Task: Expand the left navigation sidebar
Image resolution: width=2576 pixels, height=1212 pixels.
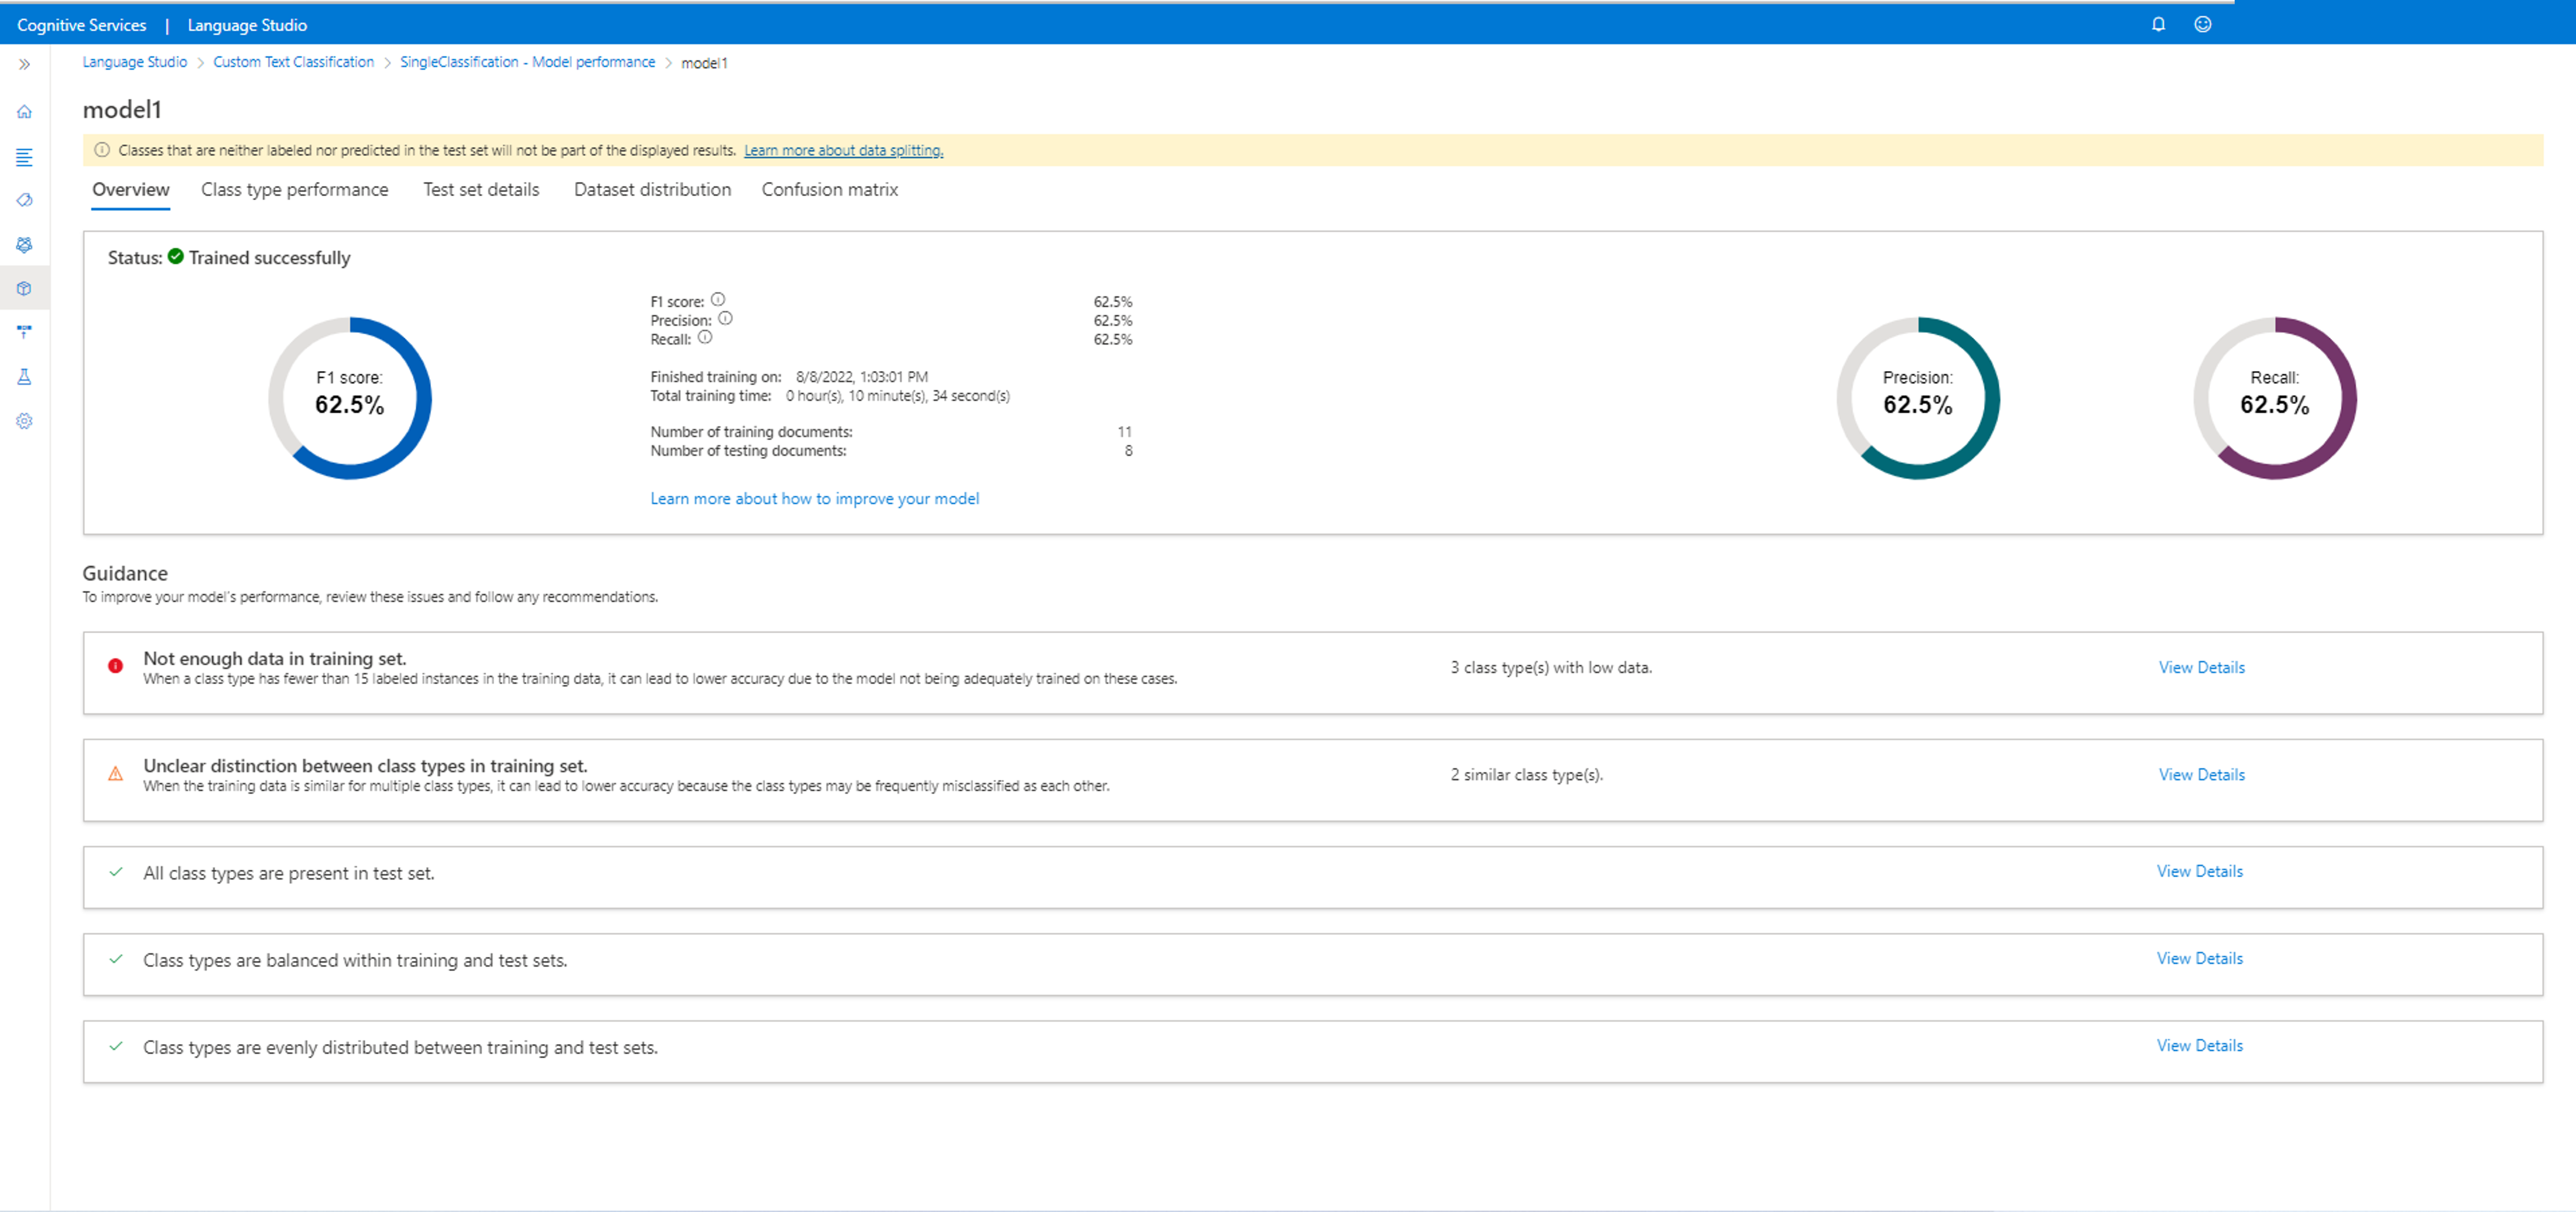Action: [24, 64]
